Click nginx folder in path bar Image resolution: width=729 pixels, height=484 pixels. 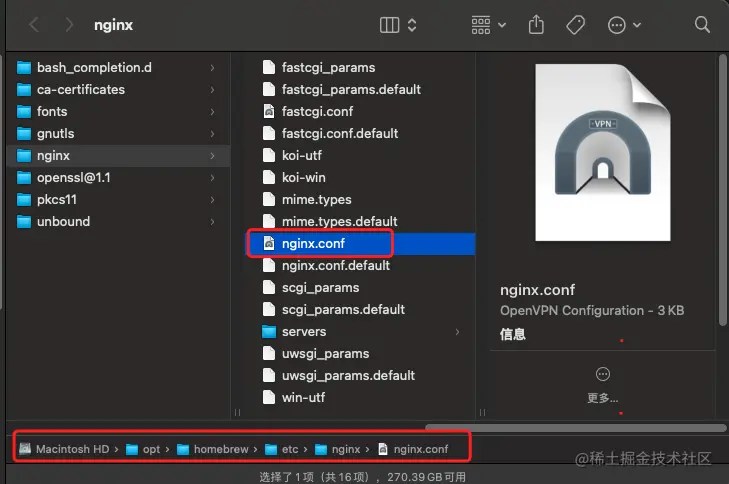[338, 449]
